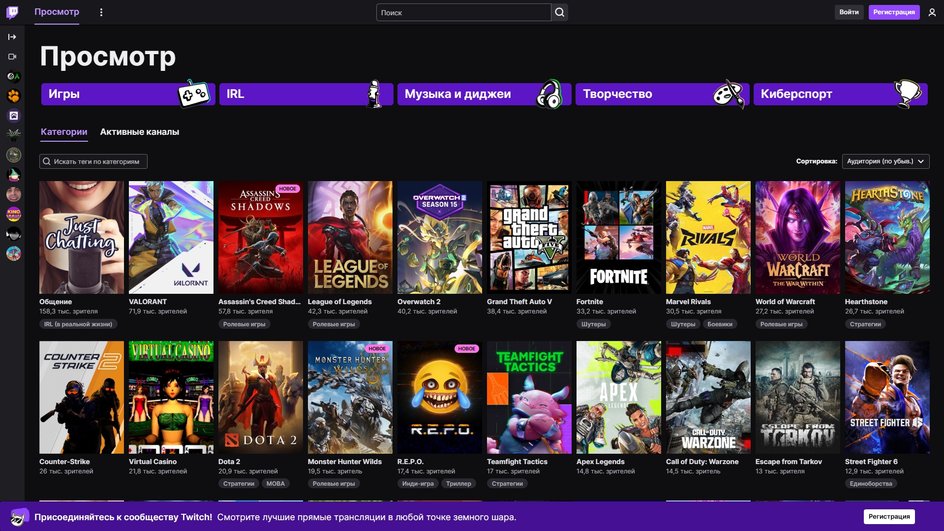
Task: Open the Киберспорт category banner
Action: pos(840,94)
